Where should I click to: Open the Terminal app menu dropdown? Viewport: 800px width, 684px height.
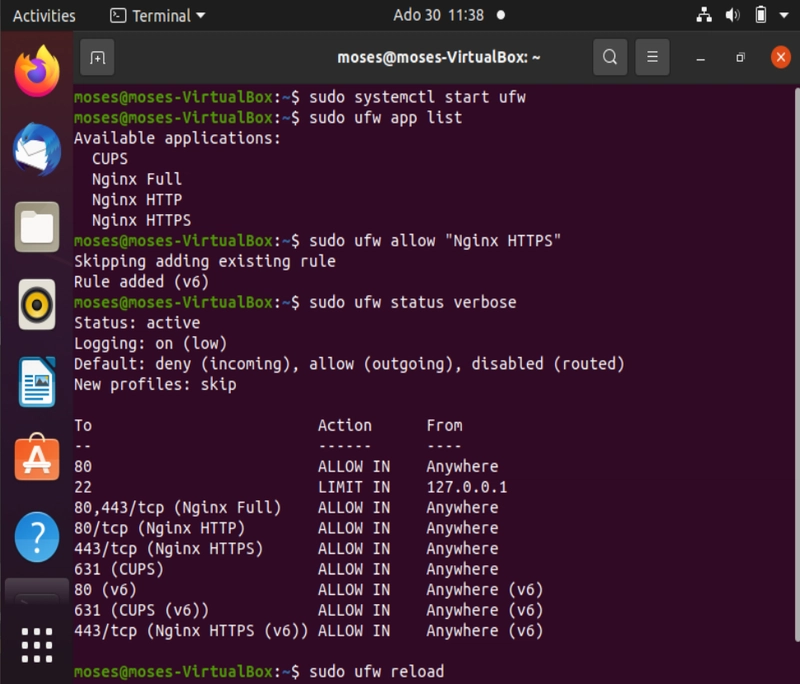(x=158, y=16)
